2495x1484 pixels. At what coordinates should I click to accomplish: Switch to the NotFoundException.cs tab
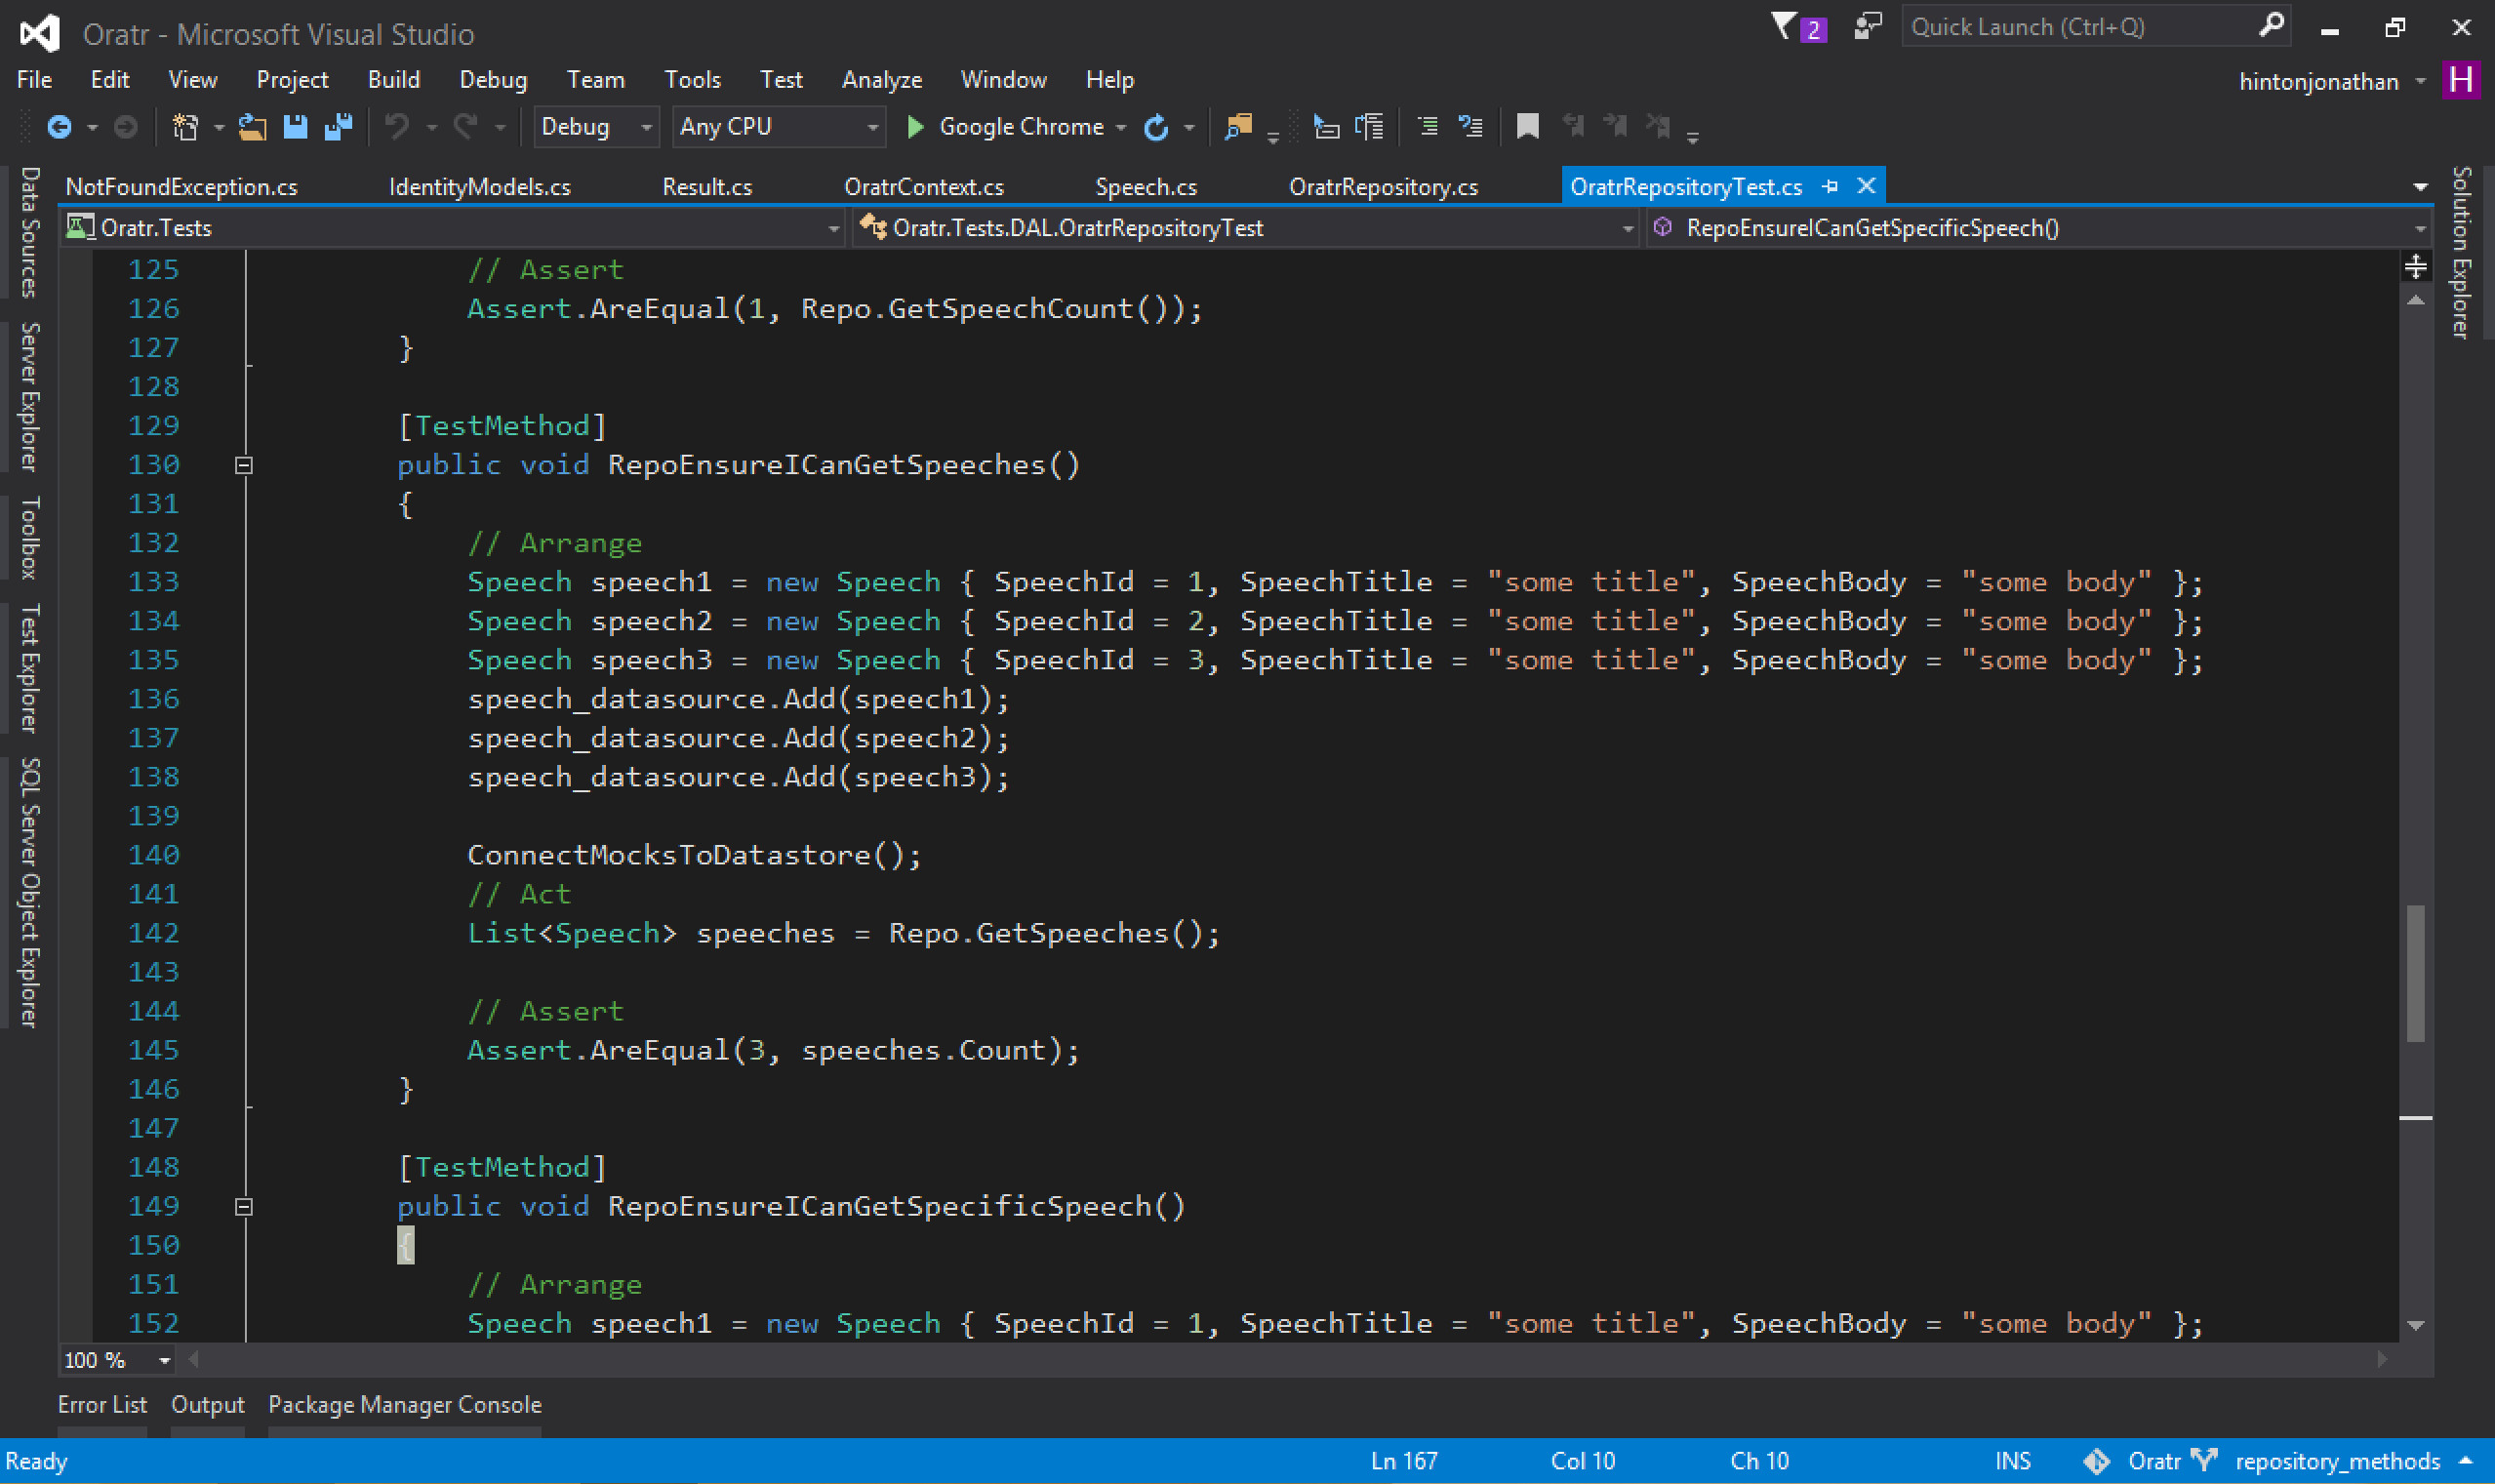(181, 187)
